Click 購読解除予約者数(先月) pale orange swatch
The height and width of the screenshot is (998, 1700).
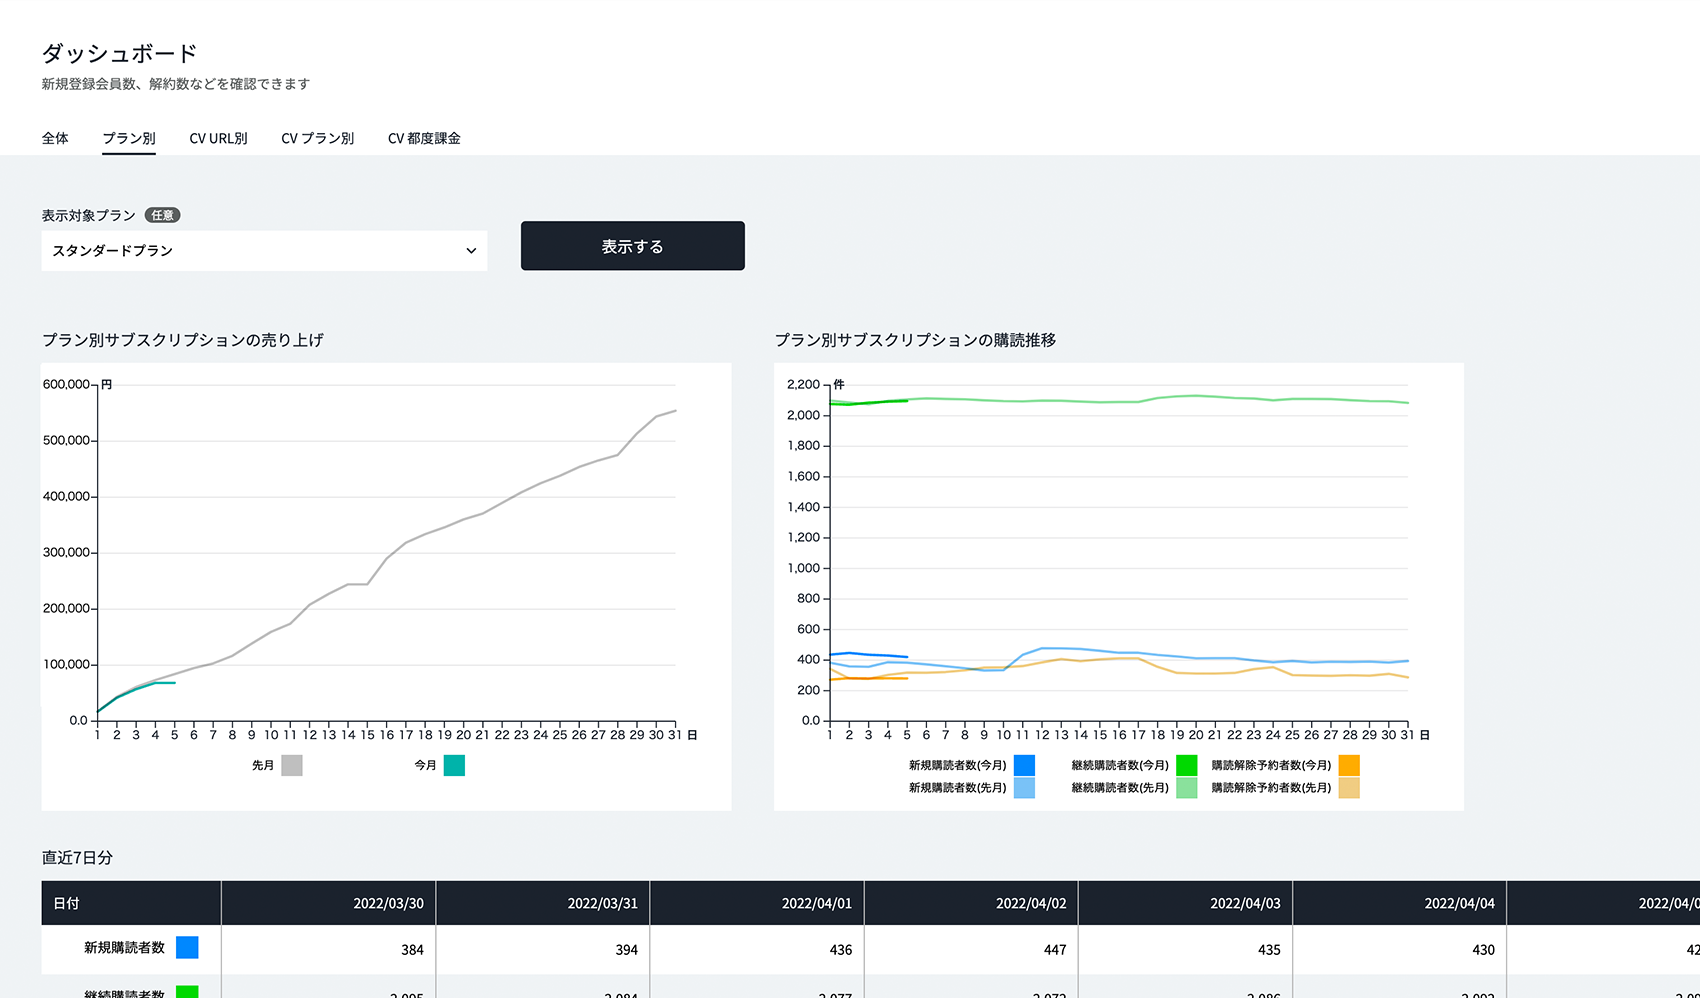click(x=1349, y=788)
